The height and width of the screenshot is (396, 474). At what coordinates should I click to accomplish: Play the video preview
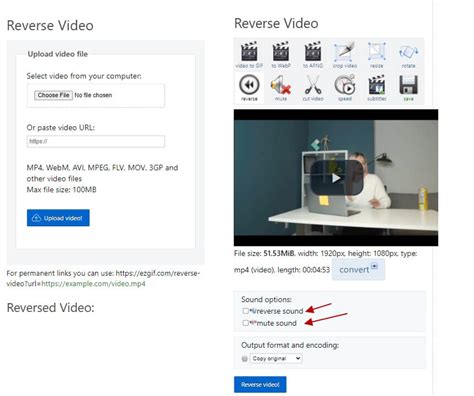point(336,178)
